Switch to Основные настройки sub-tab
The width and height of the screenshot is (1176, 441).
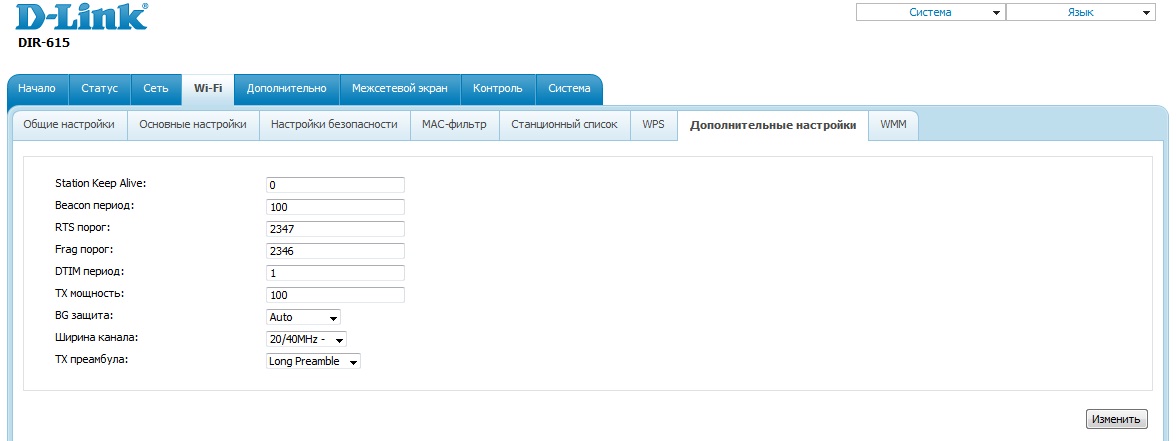[x=193, y=124]
